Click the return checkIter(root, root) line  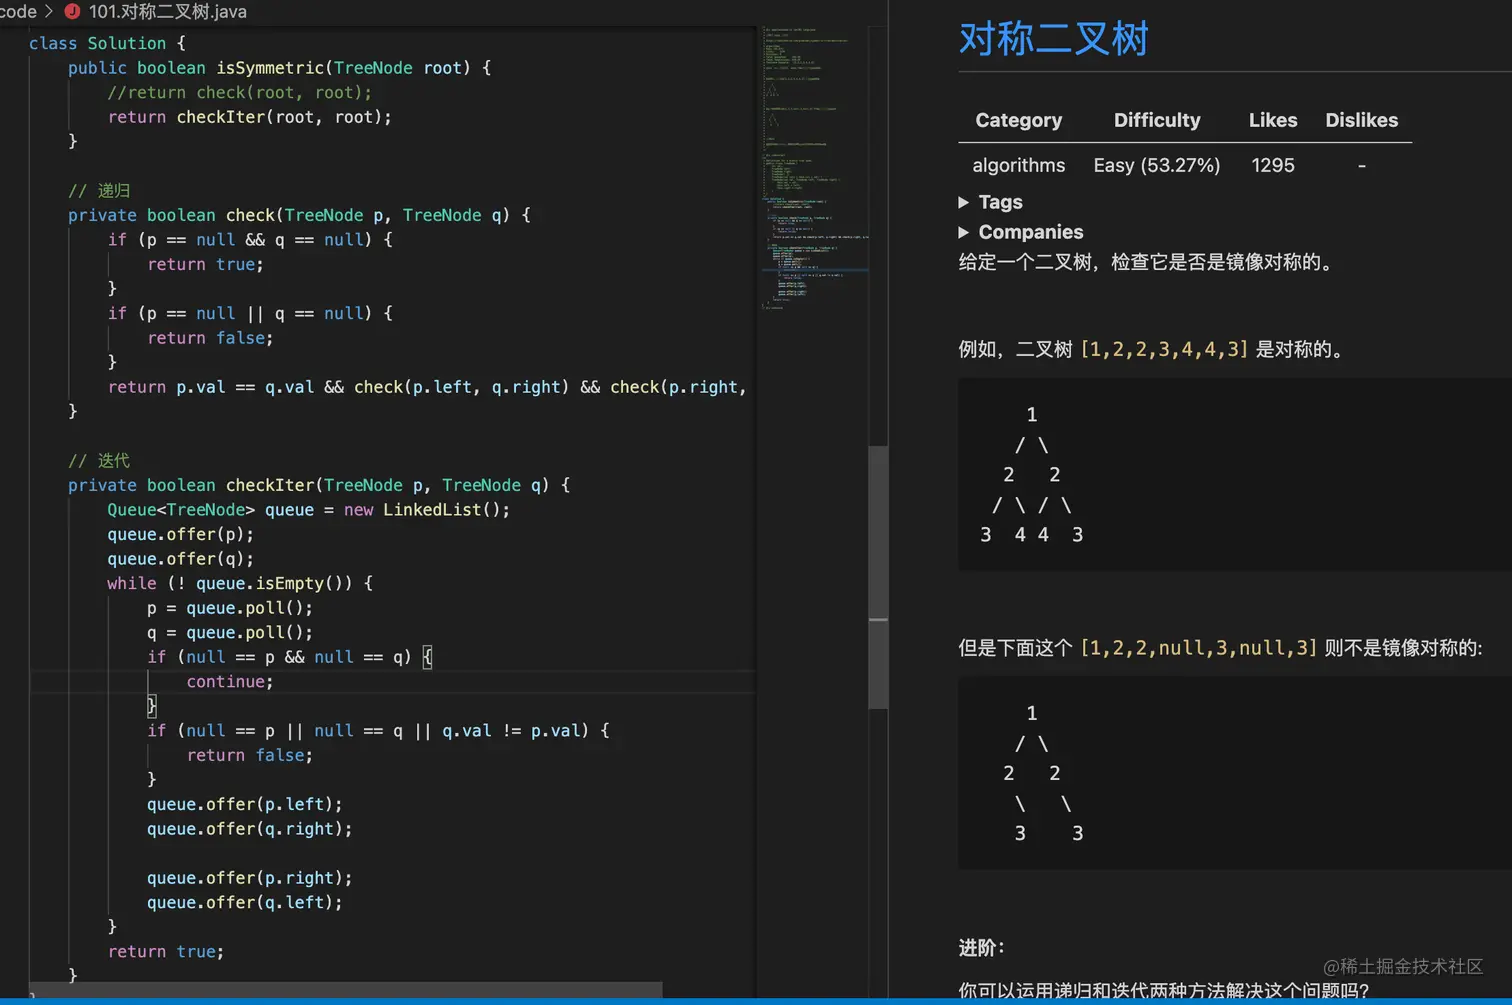(250, 117)
